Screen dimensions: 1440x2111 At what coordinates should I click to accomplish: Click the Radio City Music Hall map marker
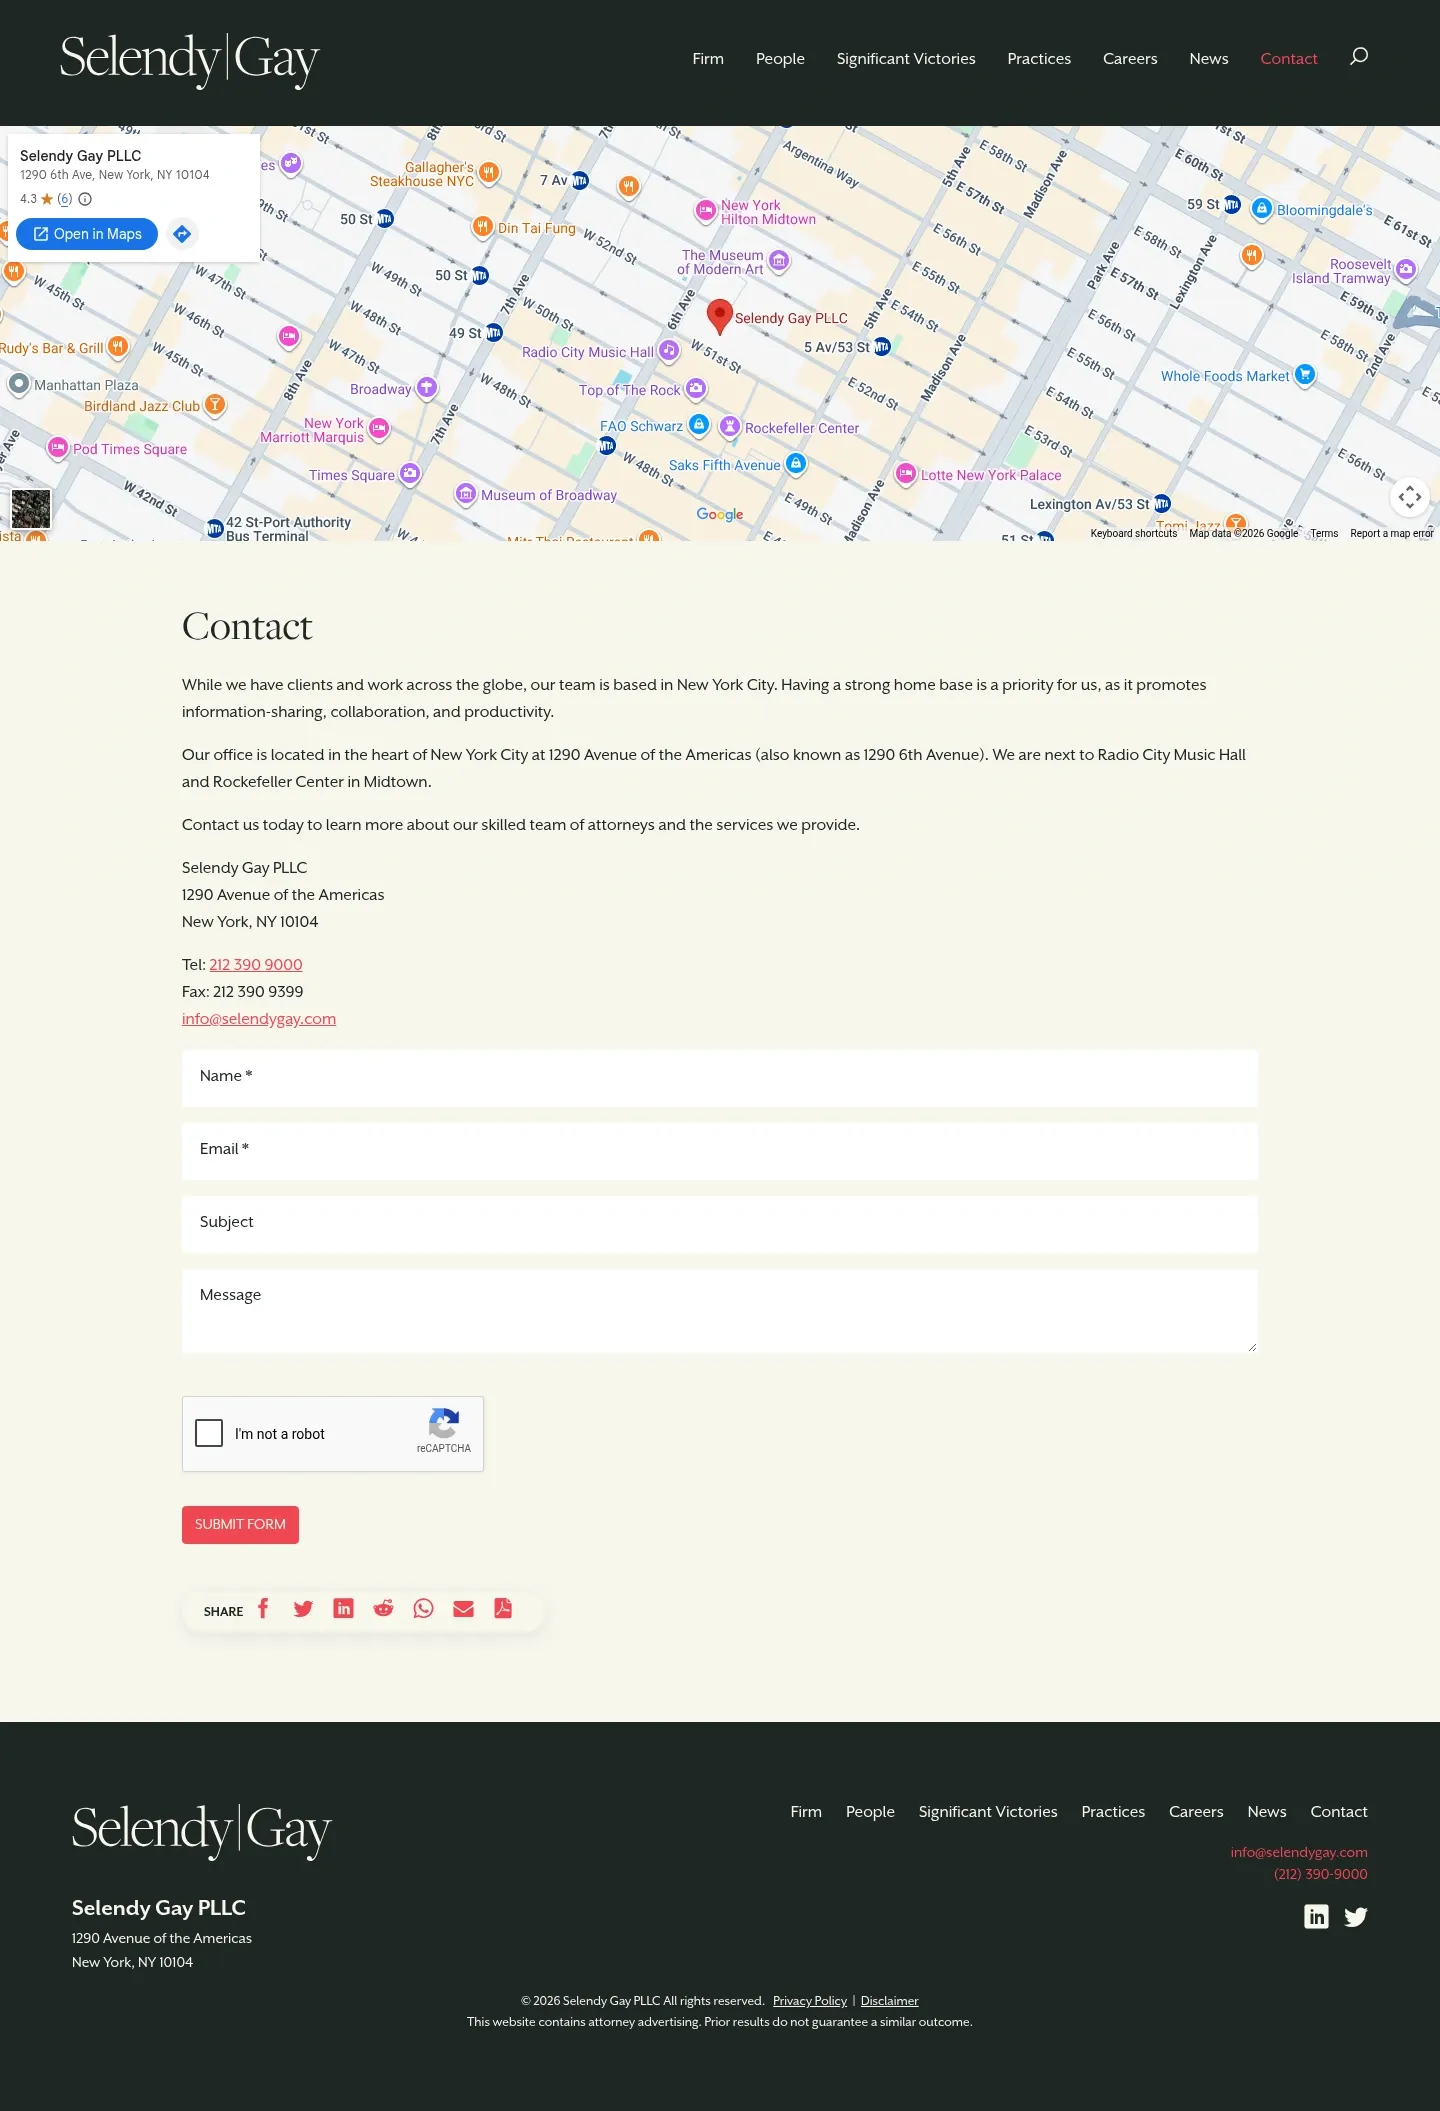(x=669, y=351)
